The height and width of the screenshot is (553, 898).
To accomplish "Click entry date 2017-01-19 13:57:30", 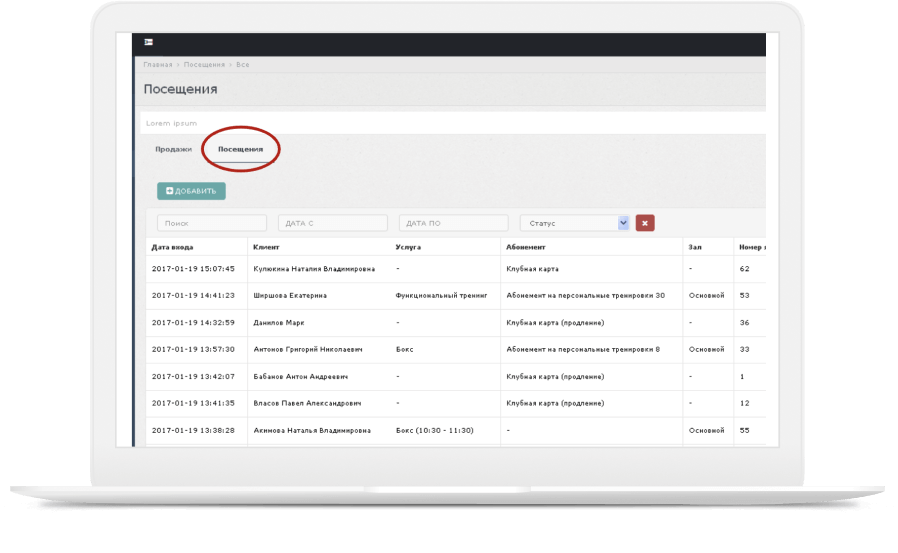I will click(x=193, y=349).
